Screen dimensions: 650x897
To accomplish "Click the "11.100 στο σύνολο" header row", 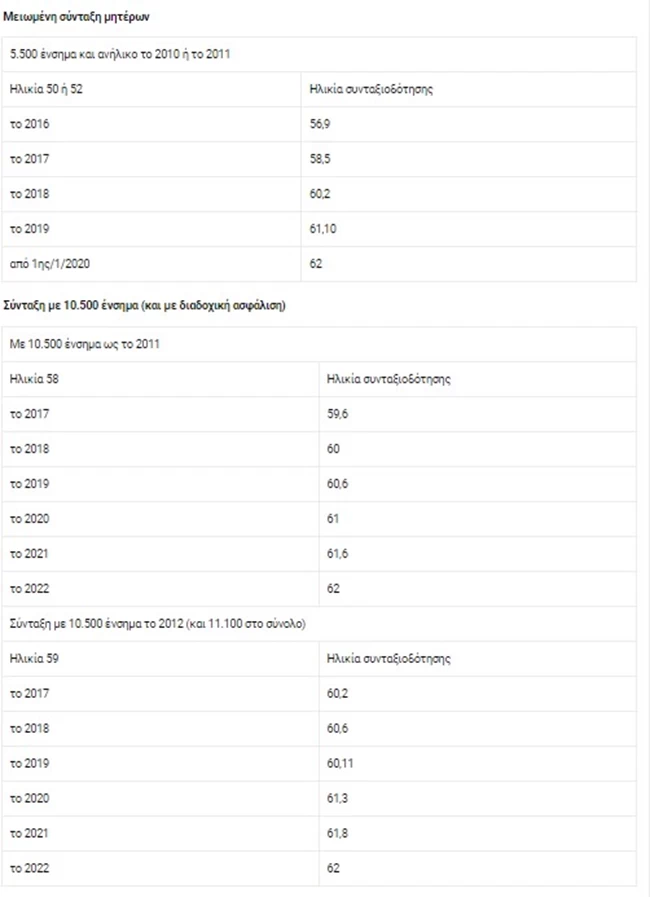I will 158,624.
